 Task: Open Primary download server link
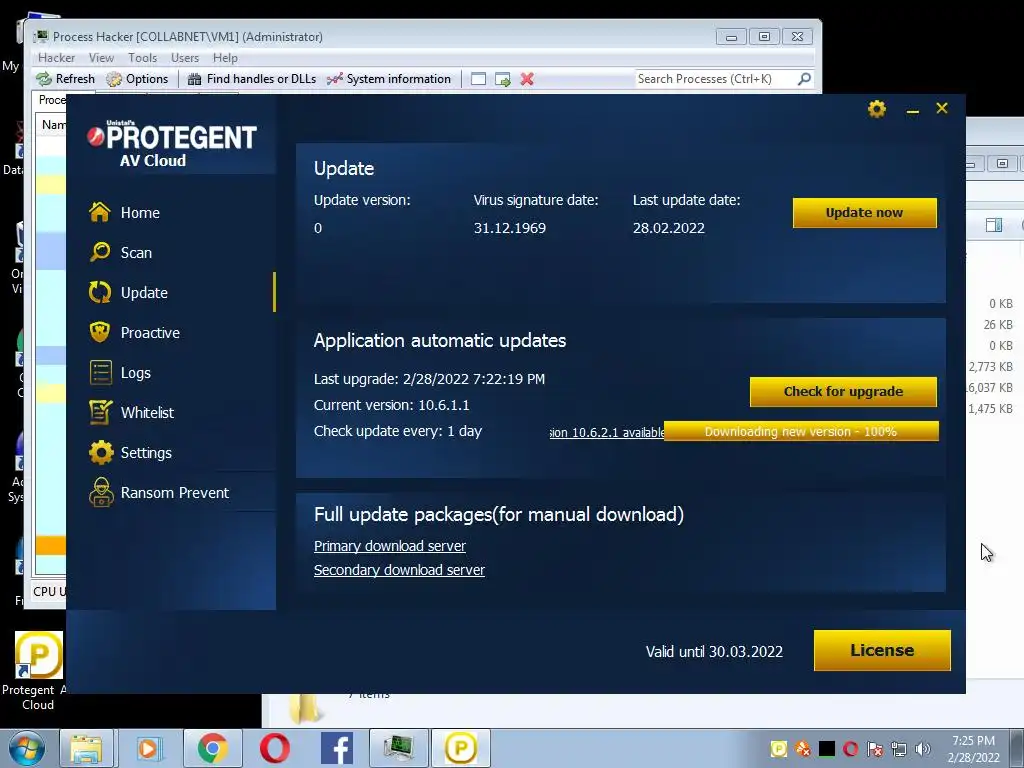click(390, 546)
